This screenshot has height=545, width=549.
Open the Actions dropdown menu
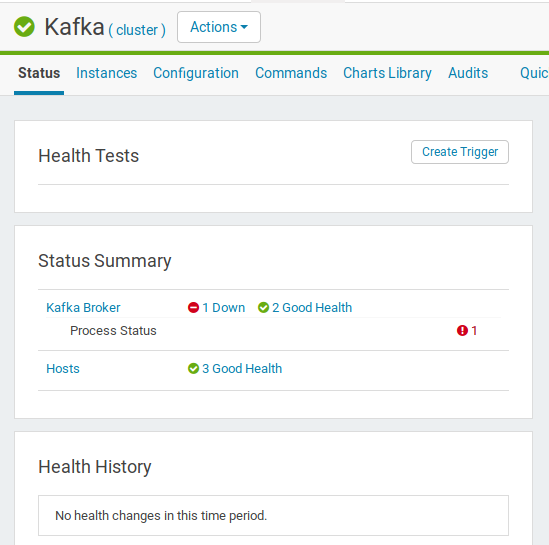[219, 27]
